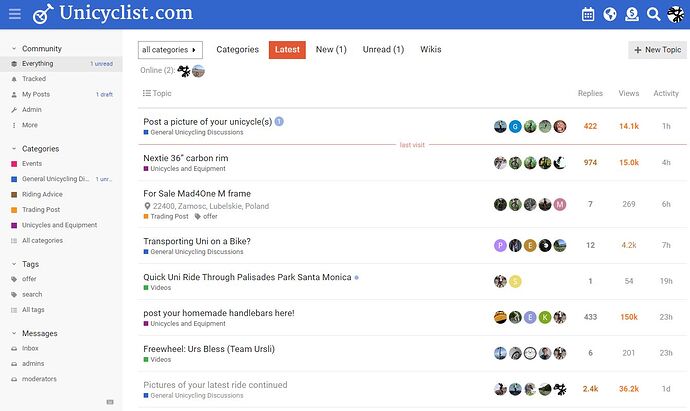Open the search magnifier icon
The width and height of the screenshot is (690, 411).
pyautogui.click(x=654, y=14)
